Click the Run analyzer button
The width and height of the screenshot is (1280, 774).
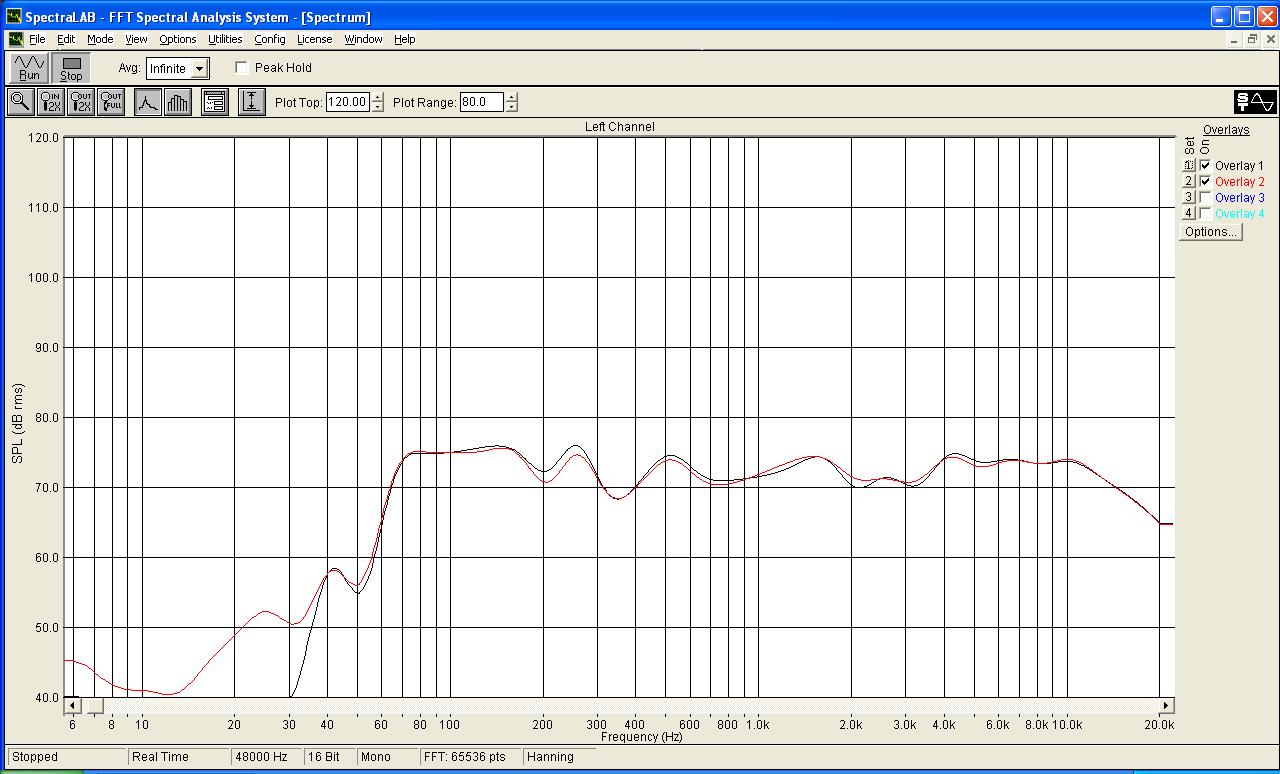[29, 68]
